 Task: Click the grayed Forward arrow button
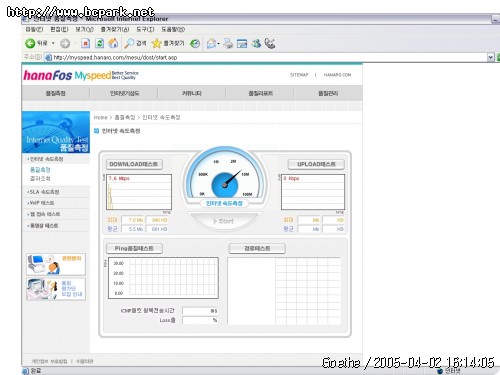[65, 43]
